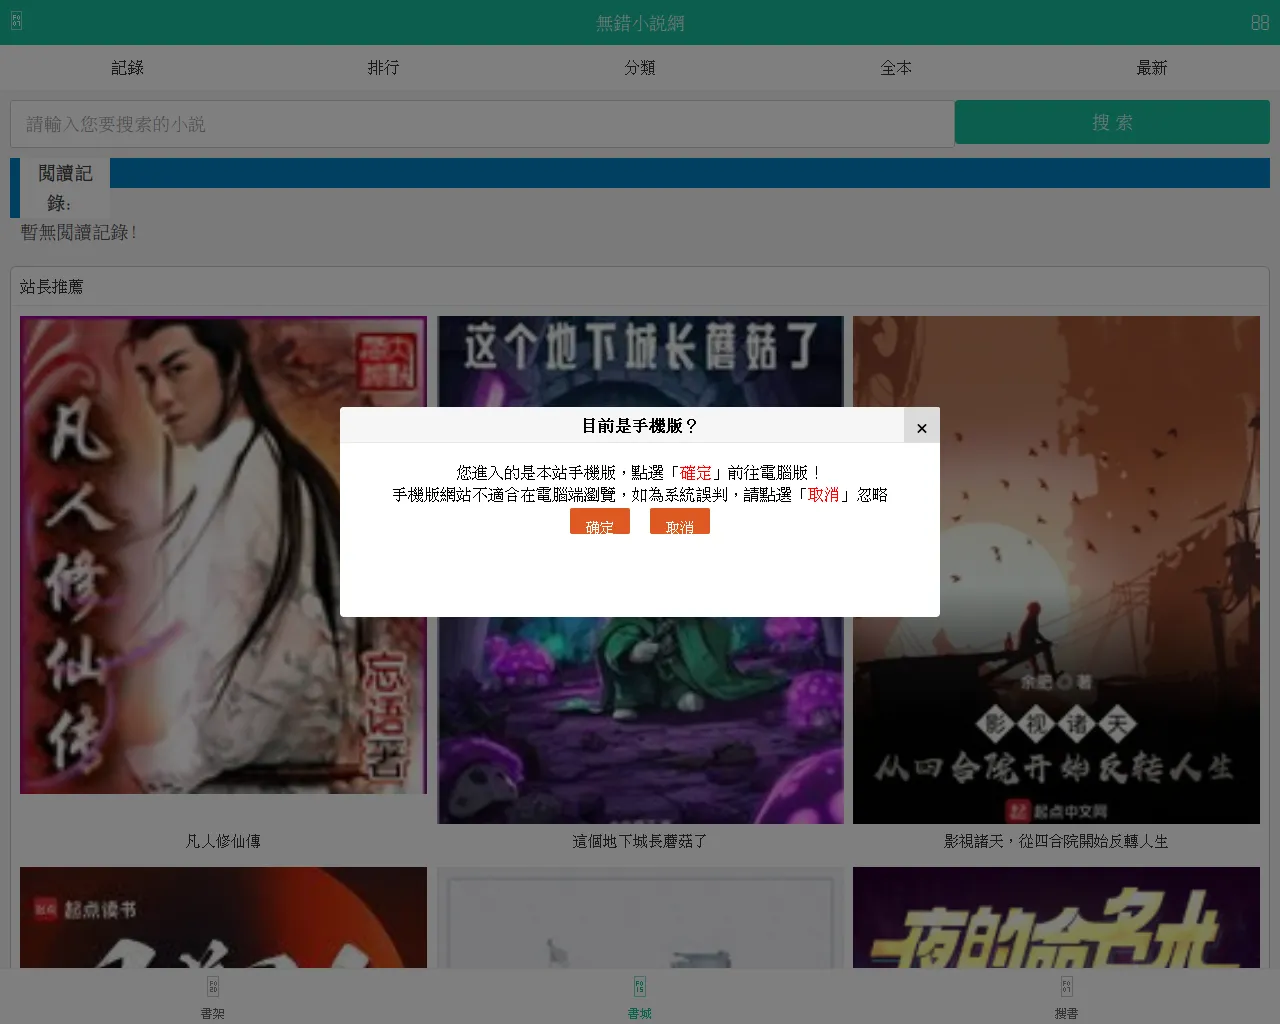1280x1024 pixels.
Task: Click the top-left header icon
Action: click(16, 21)
